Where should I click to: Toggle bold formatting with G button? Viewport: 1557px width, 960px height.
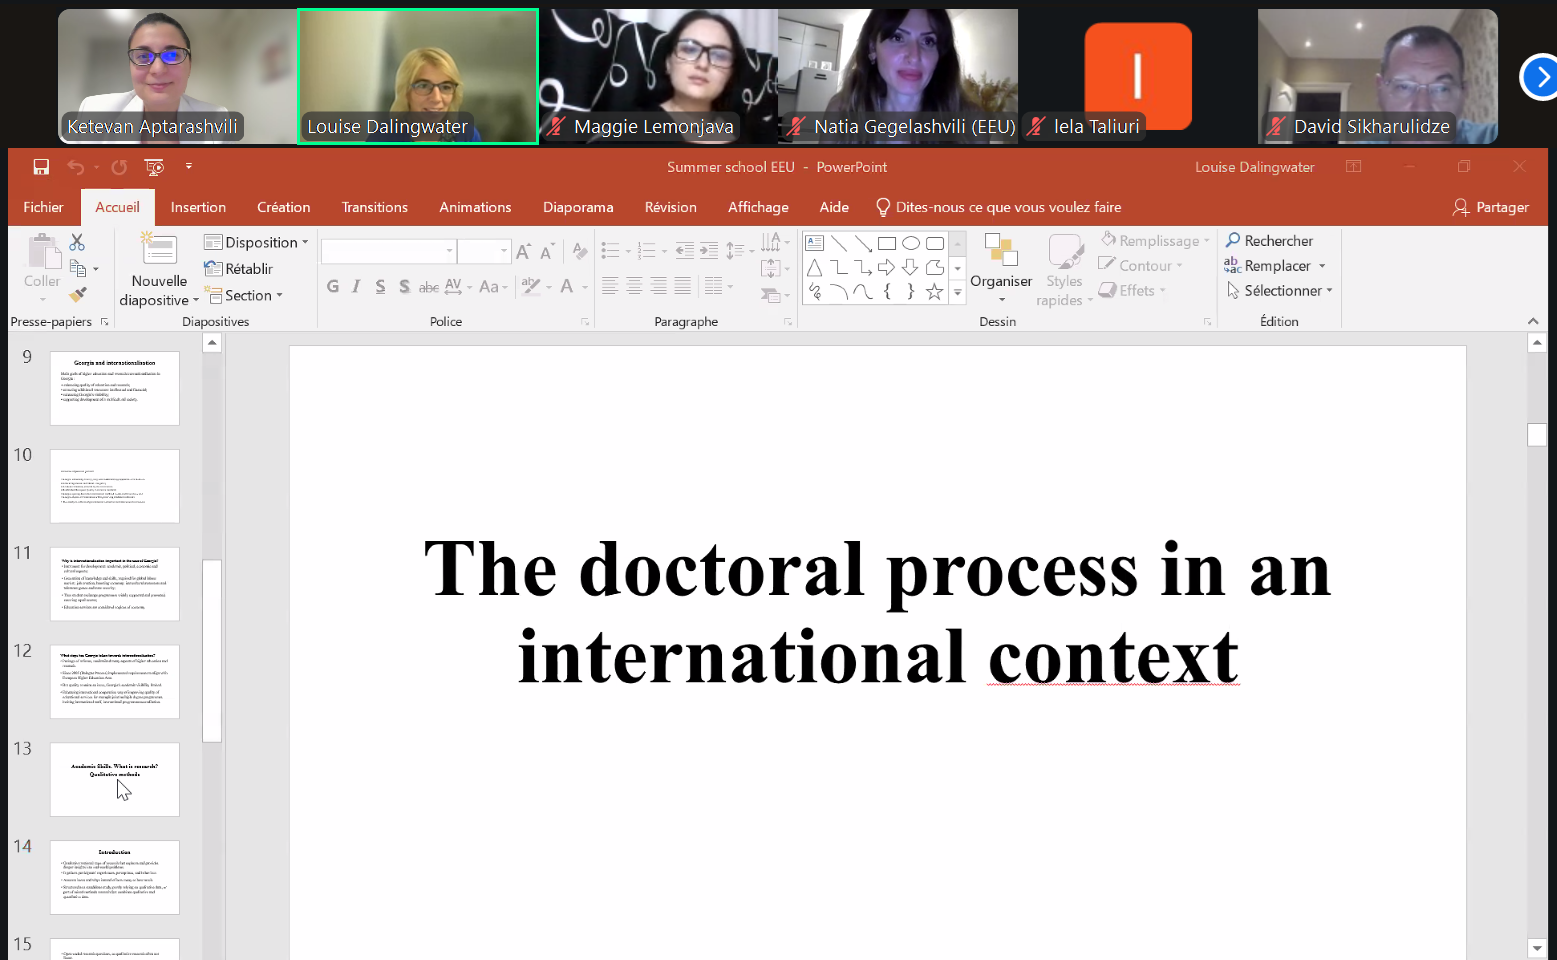tap(333, 287)
